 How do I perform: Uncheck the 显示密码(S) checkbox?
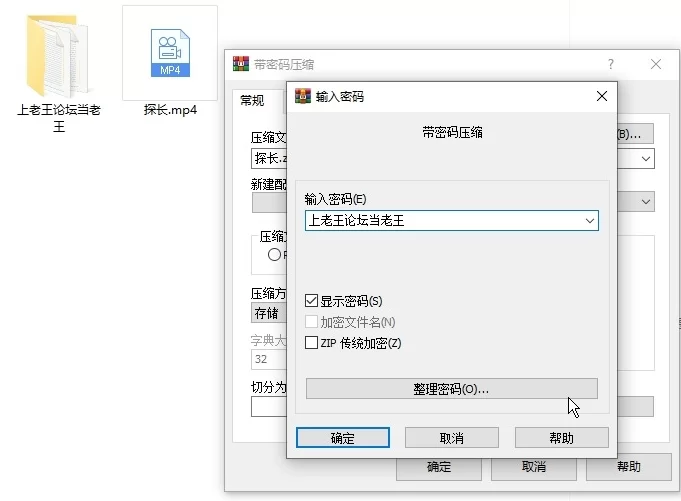(311, 300)
